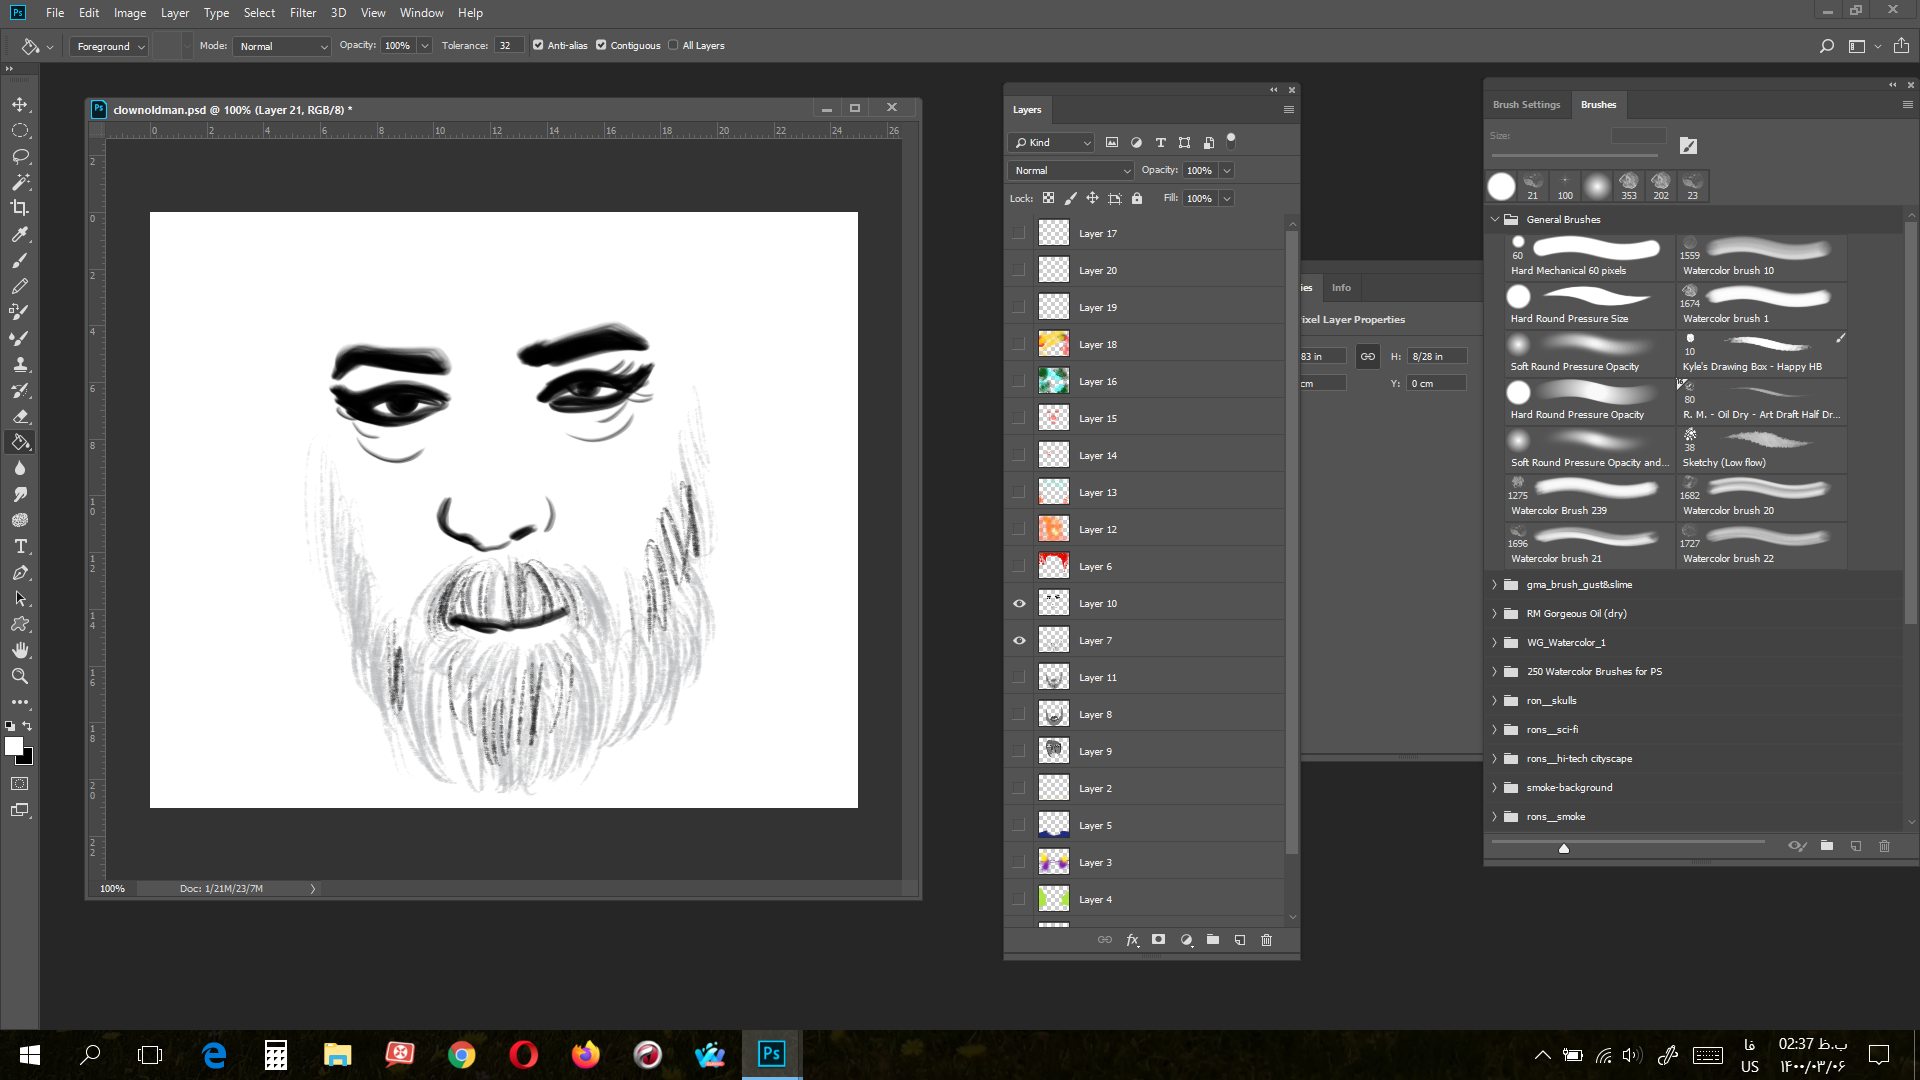Open the Foreground fill source dropdown
1920x1080 pixels.
point(109,46)
